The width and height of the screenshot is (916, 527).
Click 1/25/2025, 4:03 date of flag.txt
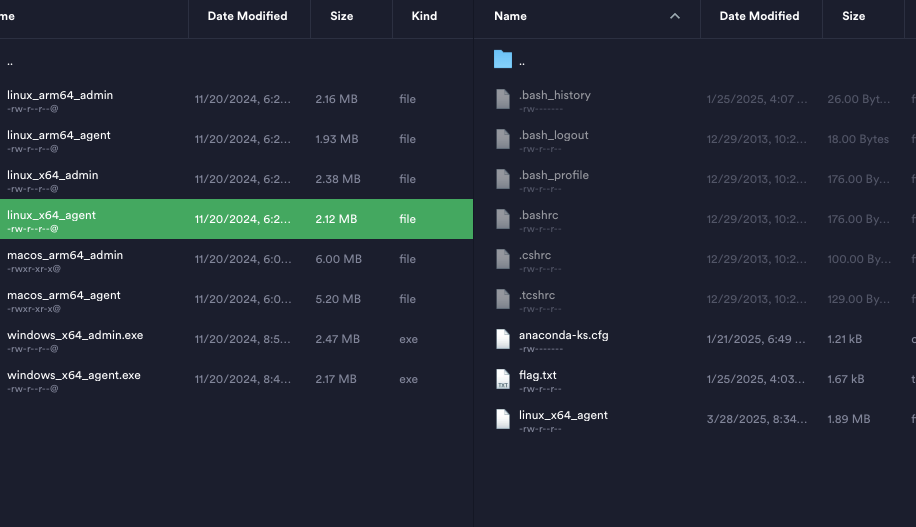755,379
